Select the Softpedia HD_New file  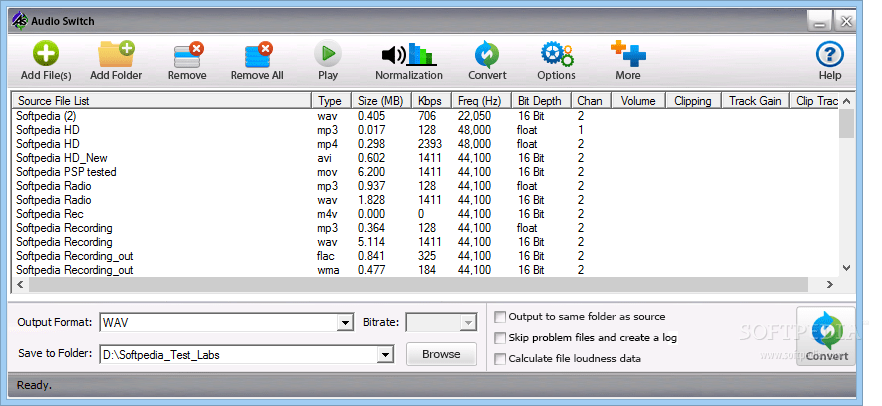[425, 158]
